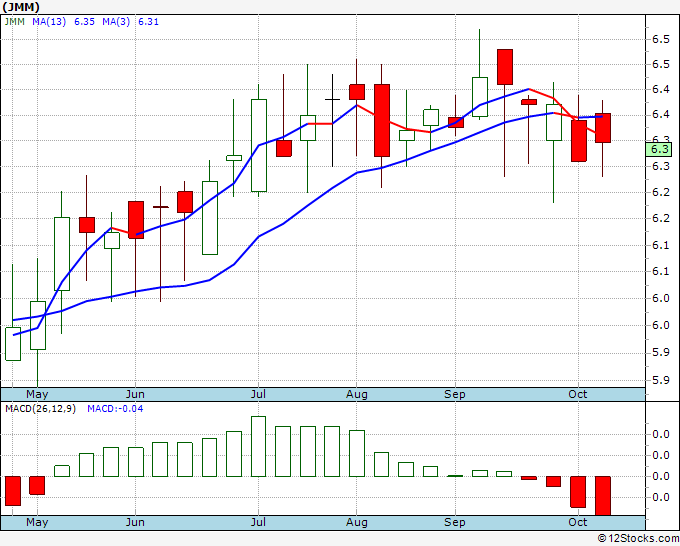The image size is (680, 546).
Task: Click the Aug label on price timeline
Action: coord(356,394)
